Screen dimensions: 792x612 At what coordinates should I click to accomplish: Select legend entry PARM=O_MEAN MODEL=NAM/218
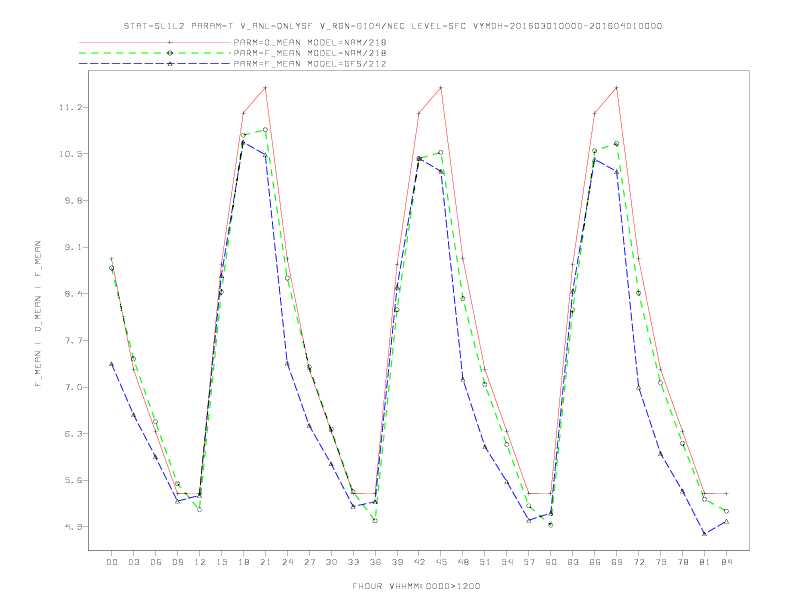point(310,42)
